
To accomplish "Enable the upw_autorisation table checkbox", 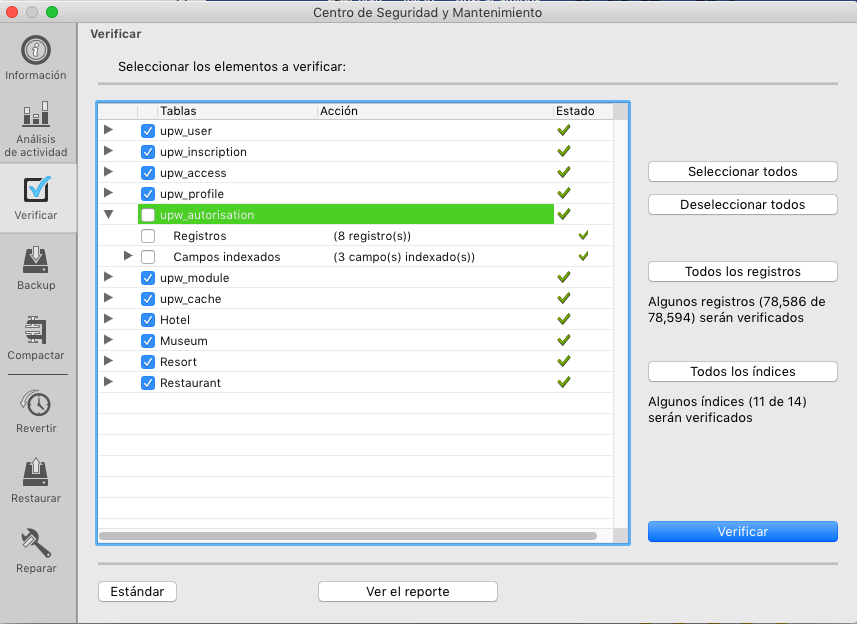I will (148, 215).
